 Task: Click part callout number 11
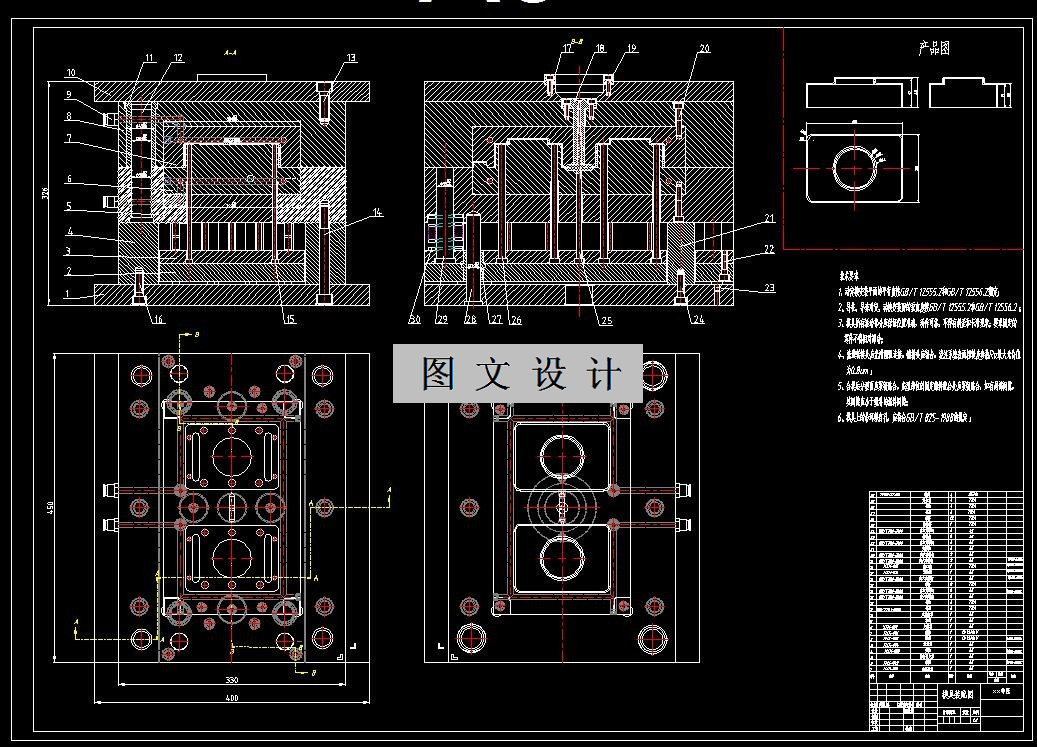point(149,58)
